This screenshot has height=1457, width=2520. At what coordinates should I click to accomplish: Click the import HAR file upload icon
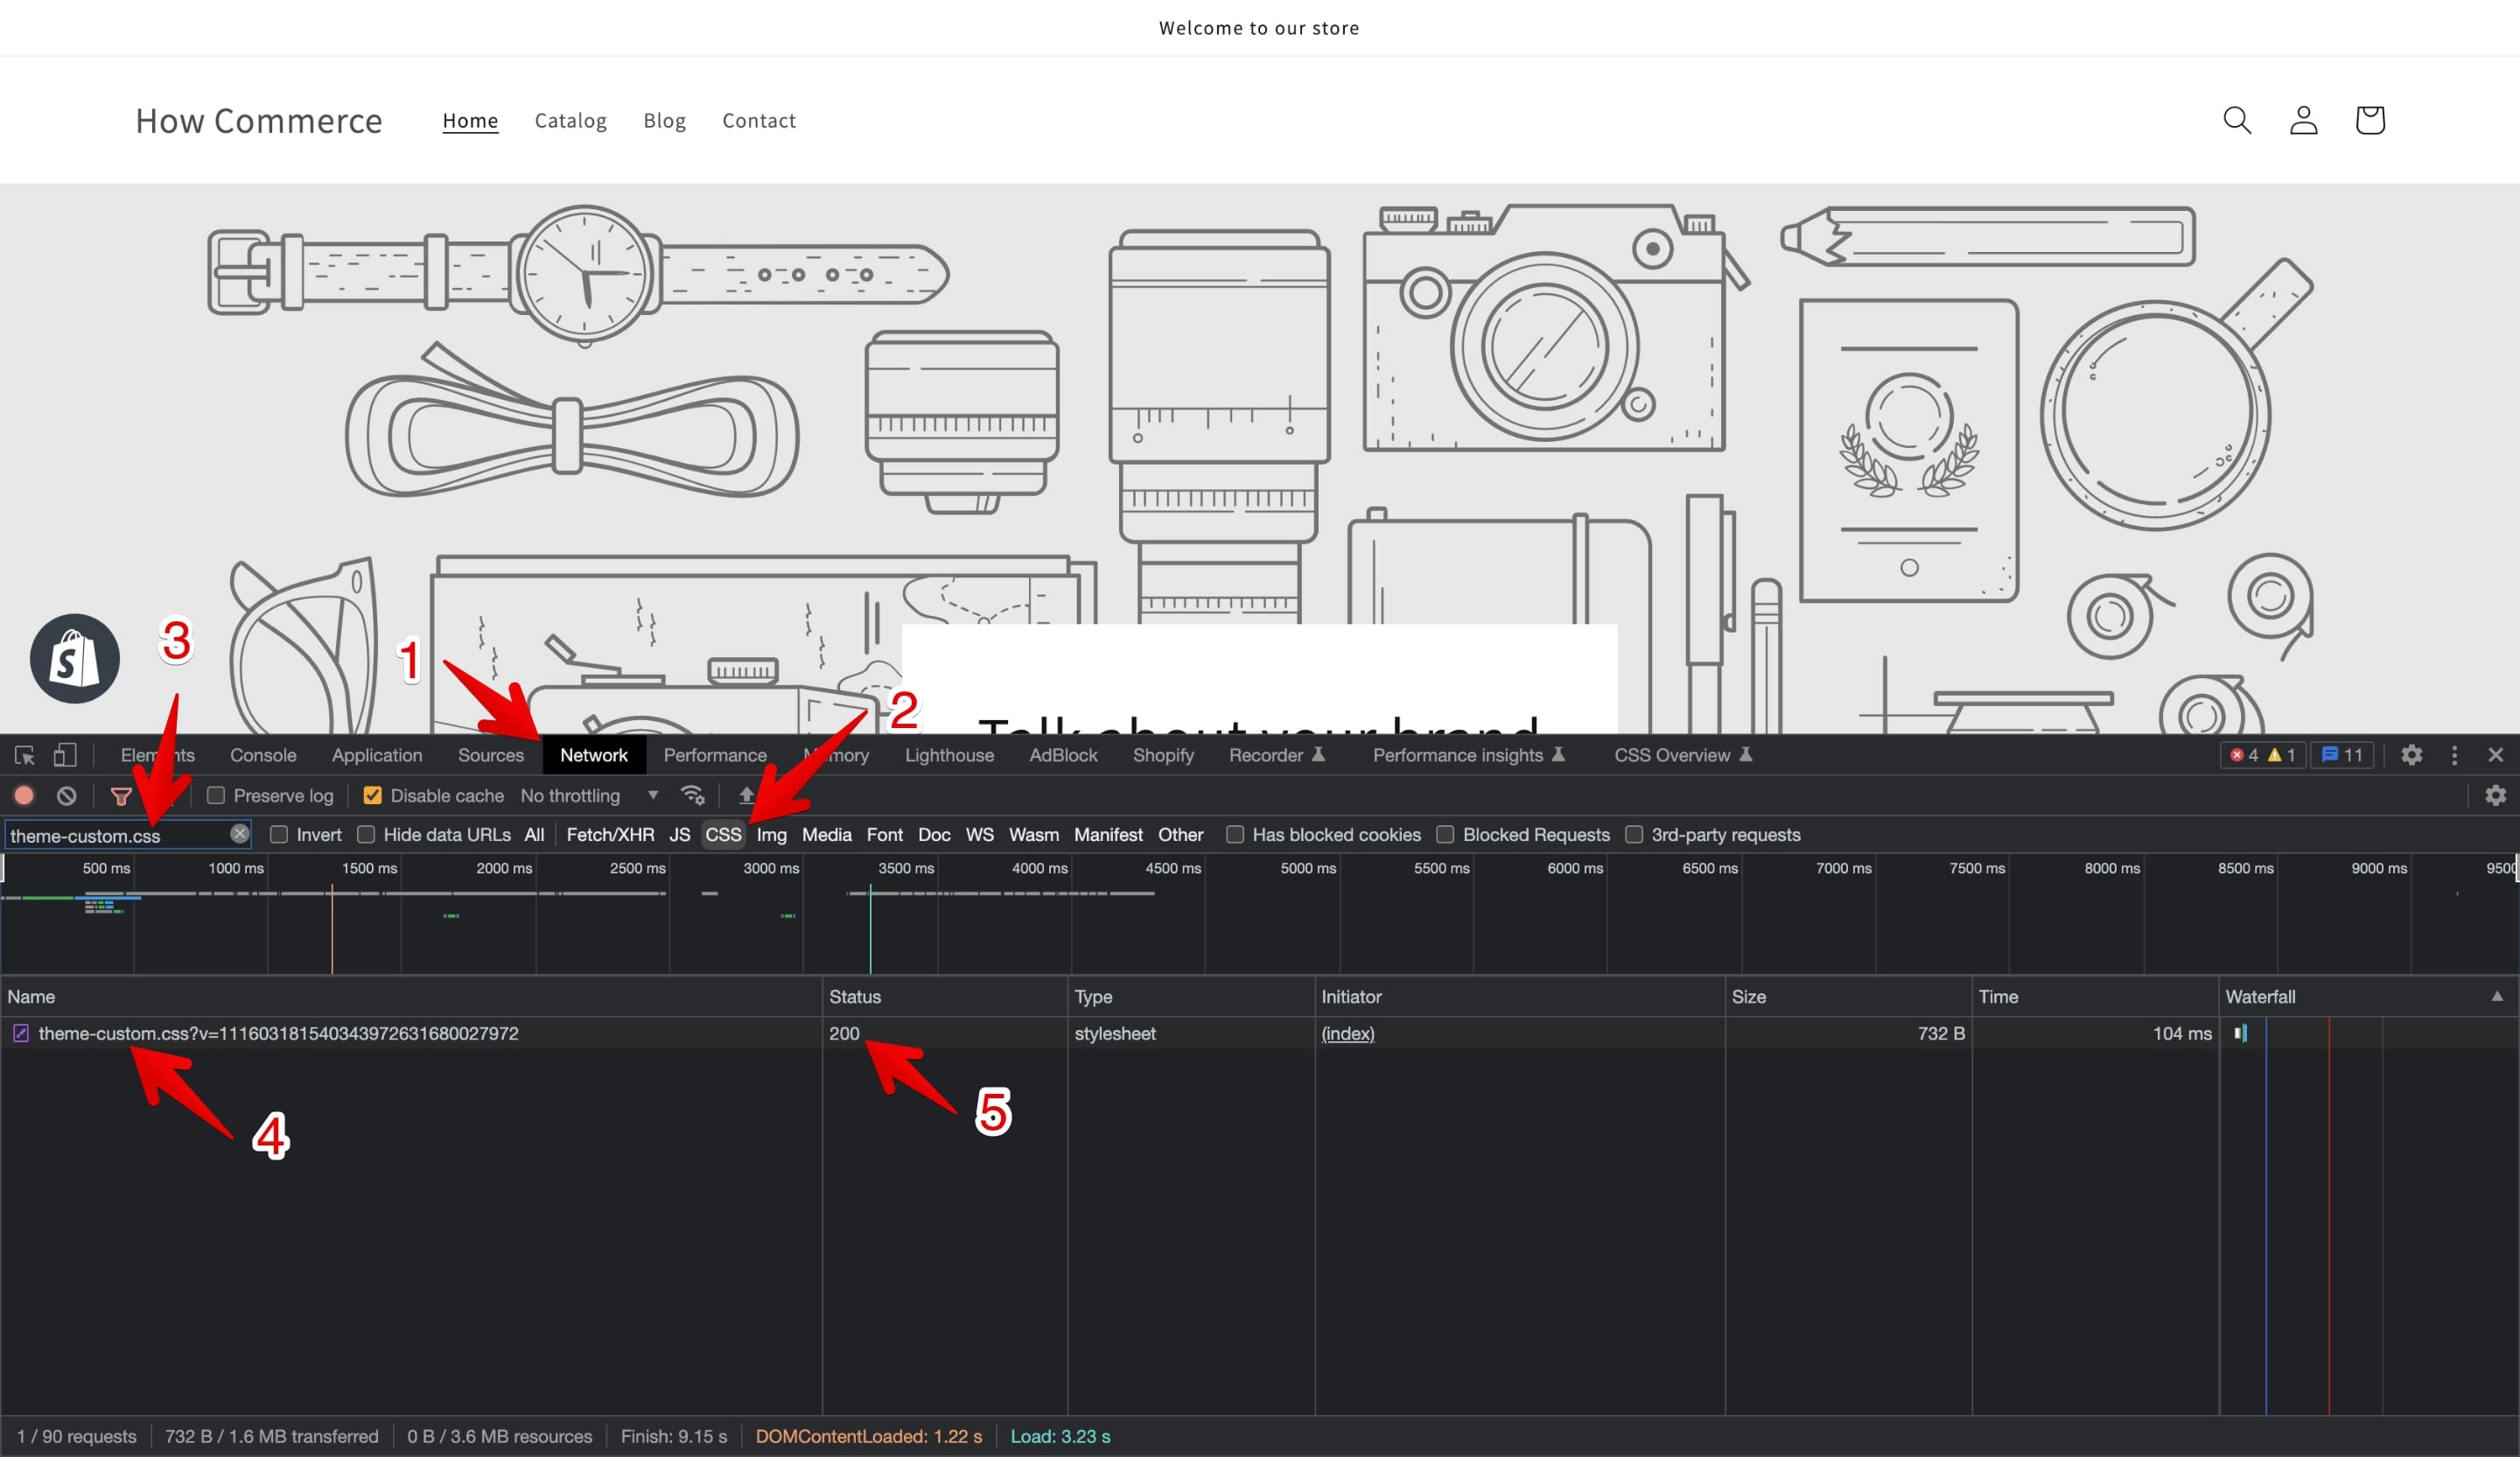746,796
